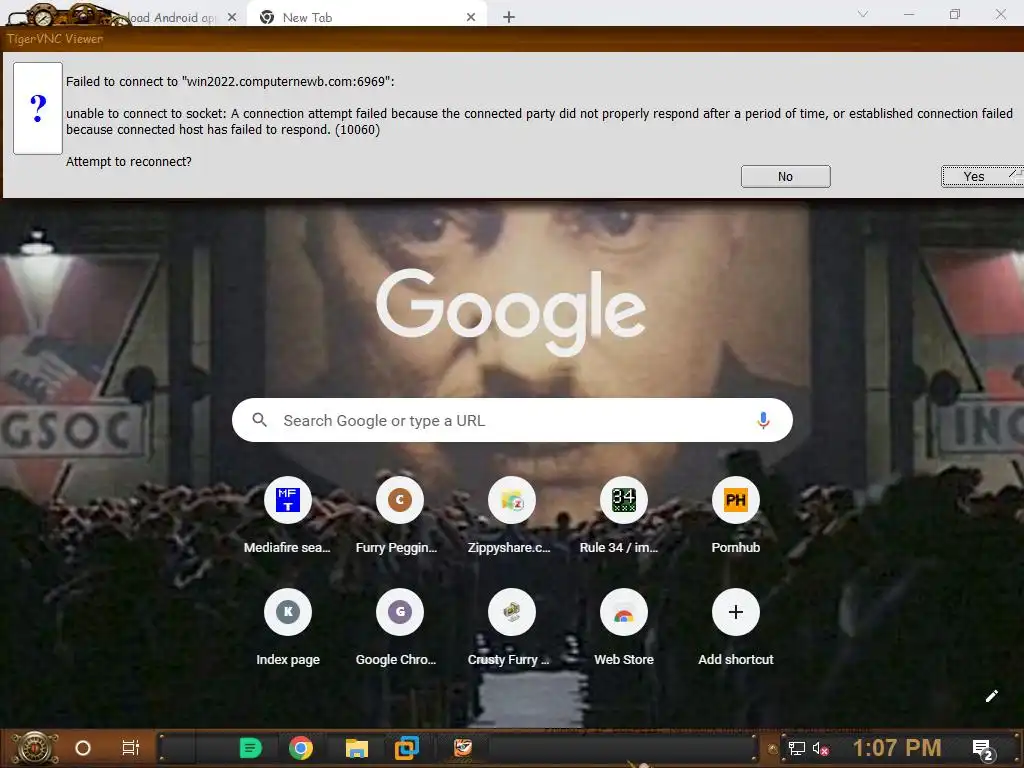Open Chrome from the taskbar
The height and width of the screenshot is (768, 1024).
[x=300, y=748]
